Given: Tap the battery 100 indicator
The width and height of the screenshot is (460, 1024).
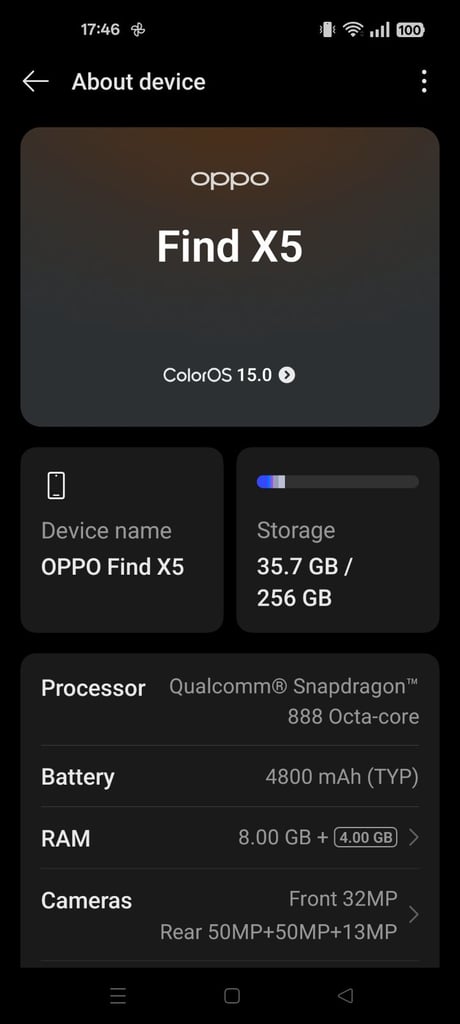Looking at the screenshot, I should [x=410, y=29].
